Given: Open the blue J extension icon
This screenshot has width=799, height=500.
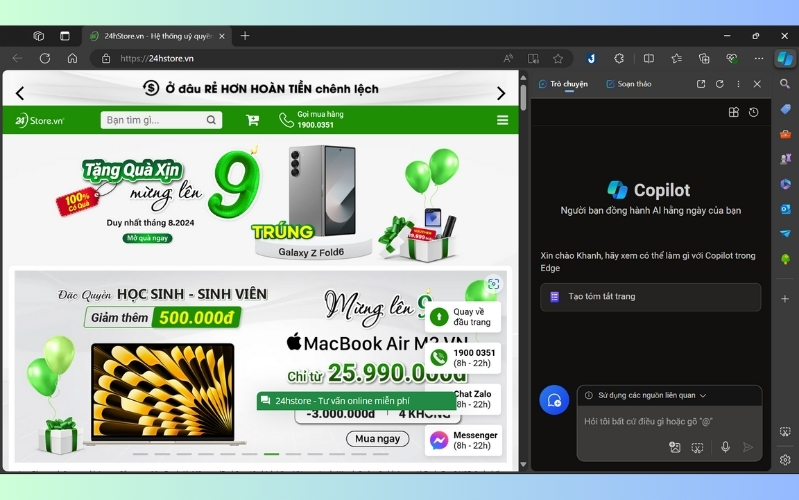Looking at the screenshot, I should (x=591, y=59).
